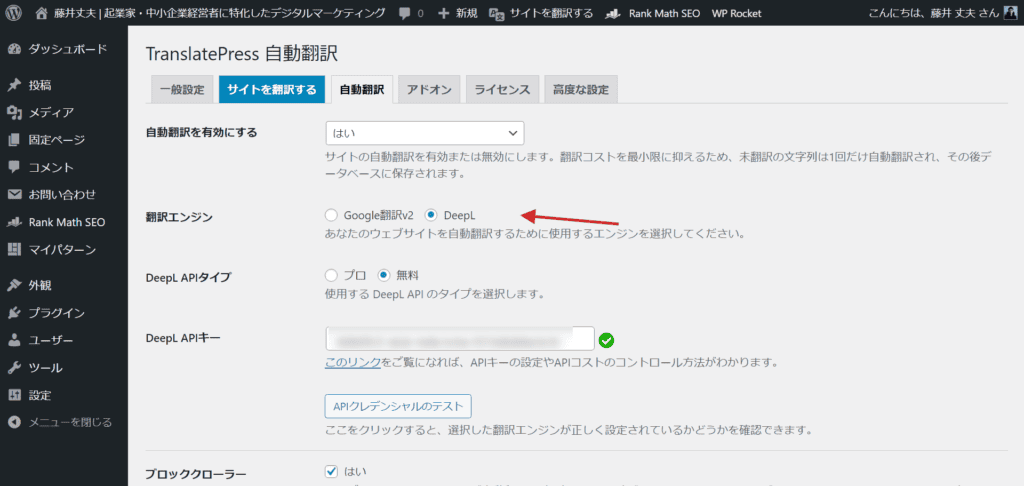Click the Rank Math SEO admin bar icon
Image resolution: width=1024 pixels, height=486 pixels.
coord(613,13)
